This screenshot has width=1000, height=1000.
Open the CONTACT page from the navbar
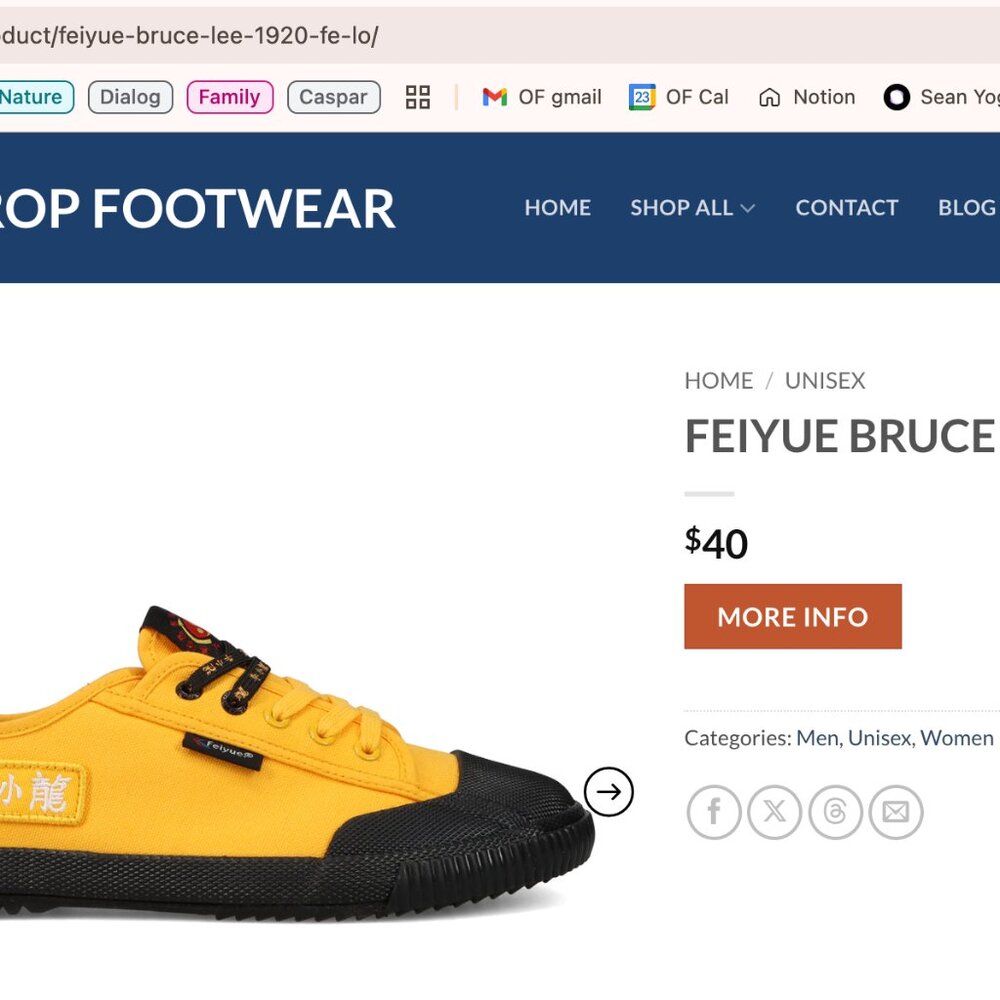point(846,208)
